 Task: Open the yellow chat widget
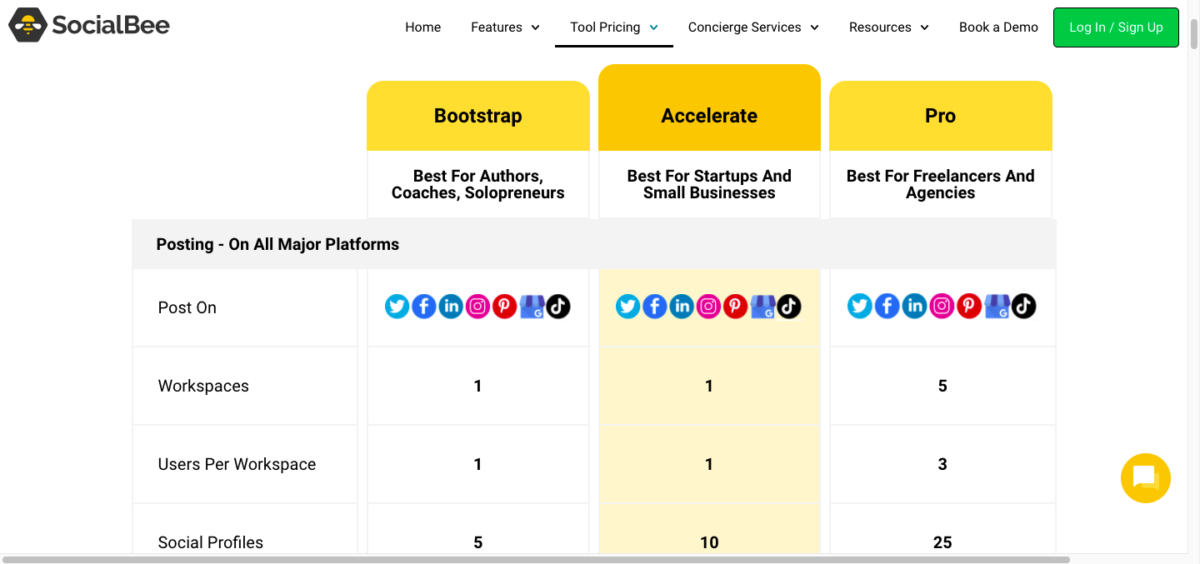1145,477
